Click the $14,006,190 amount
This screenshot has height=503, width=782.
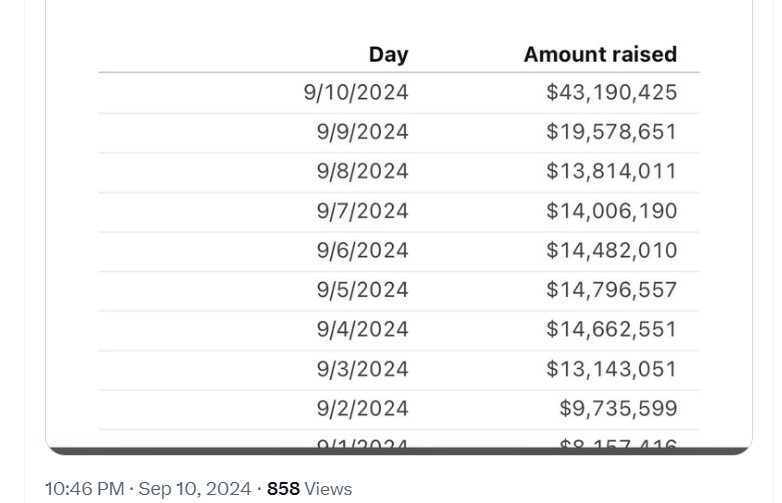[x=611, y=211]
